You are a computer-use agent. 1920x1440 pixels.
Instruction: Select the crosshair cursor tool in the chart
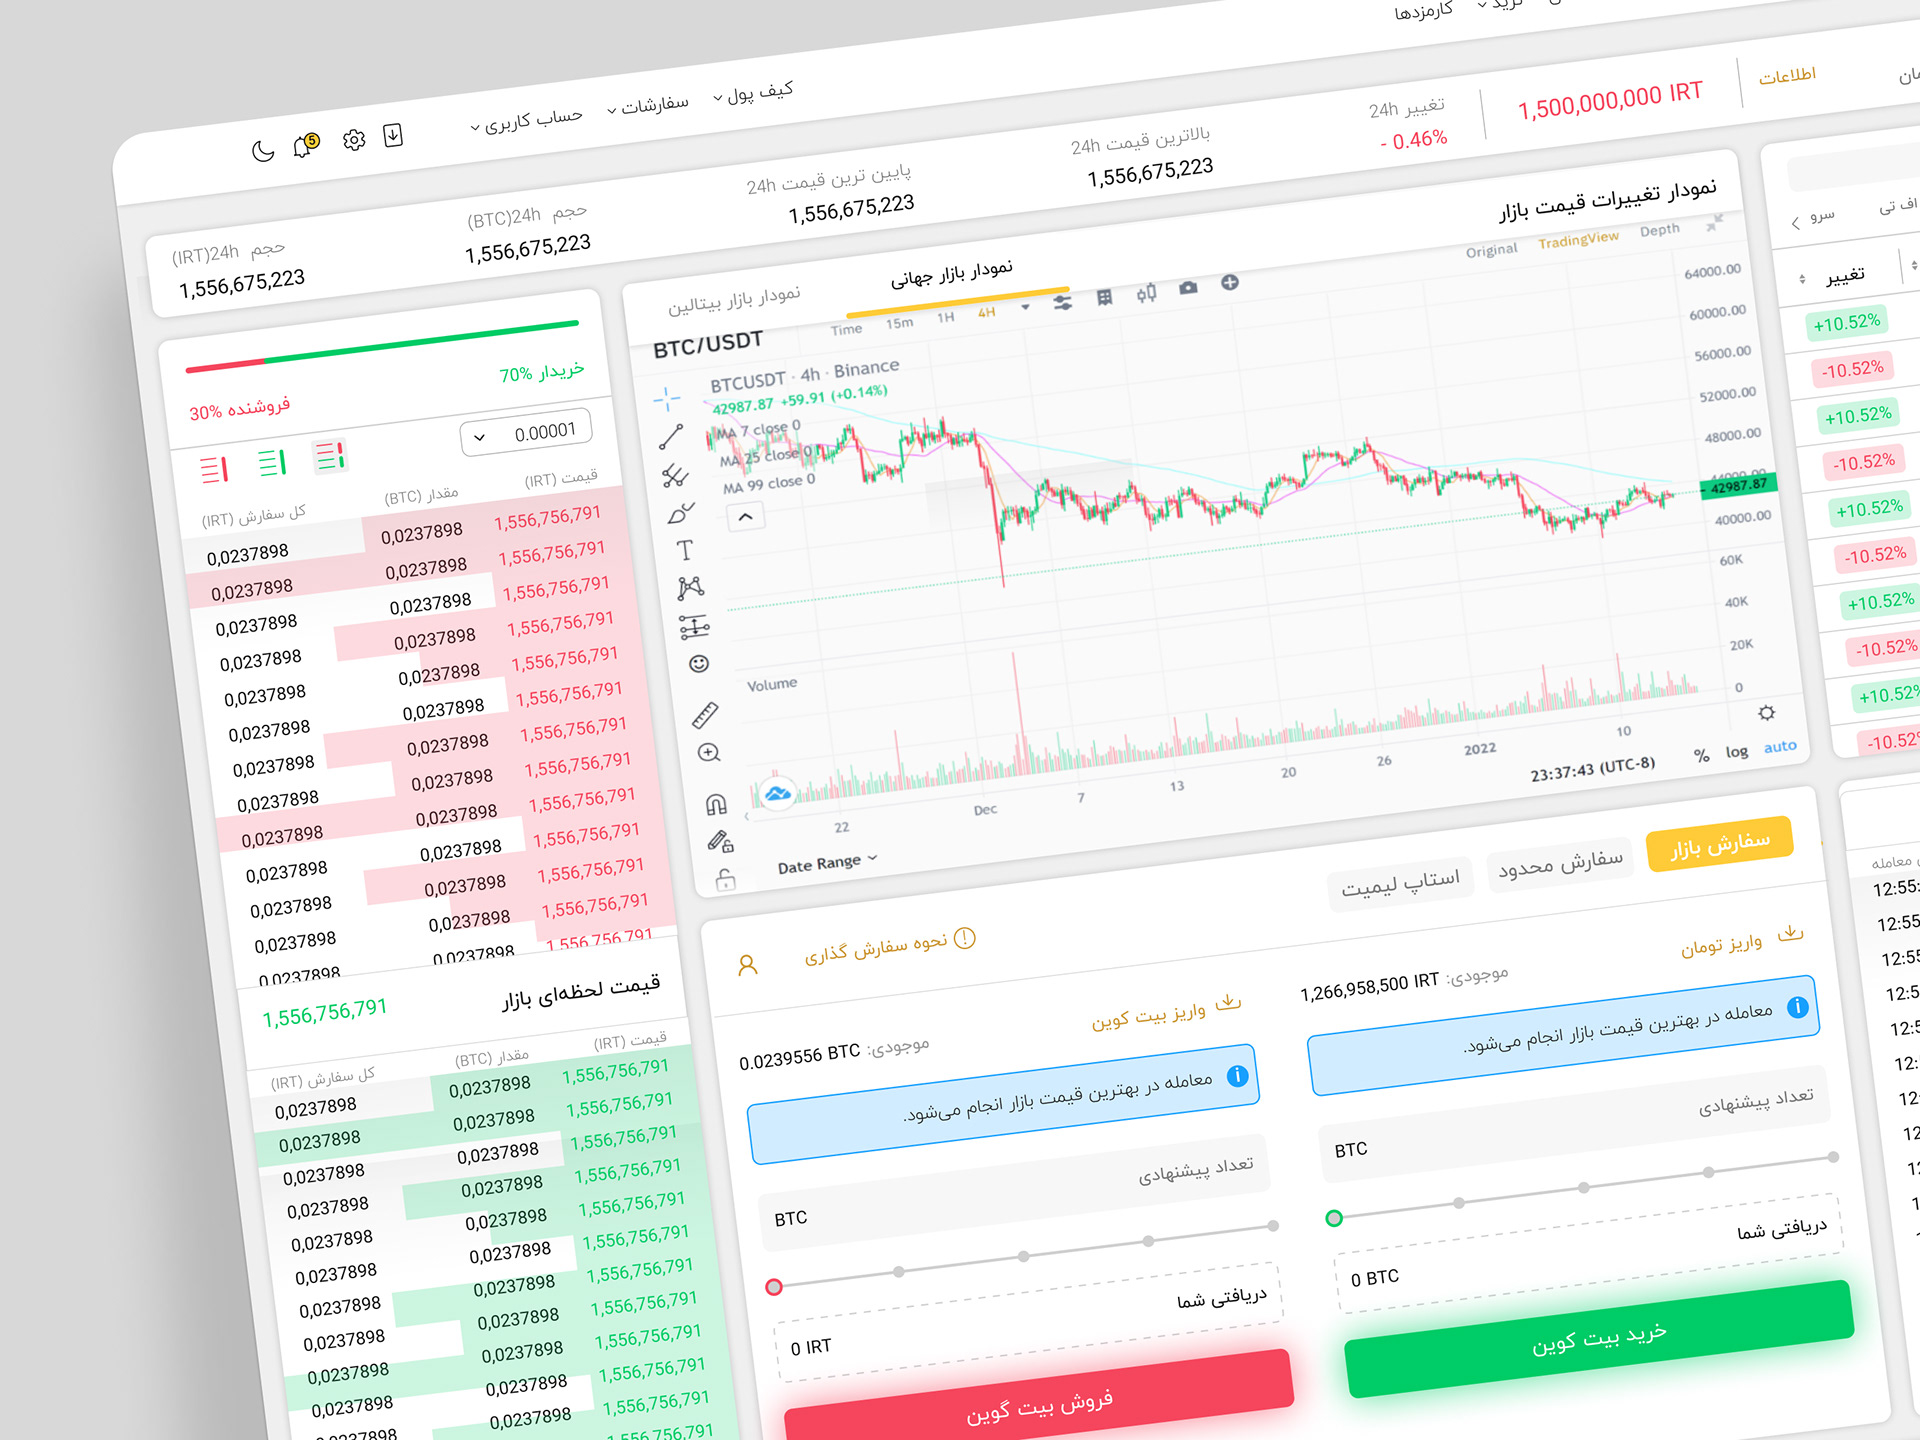click(666, 399)
